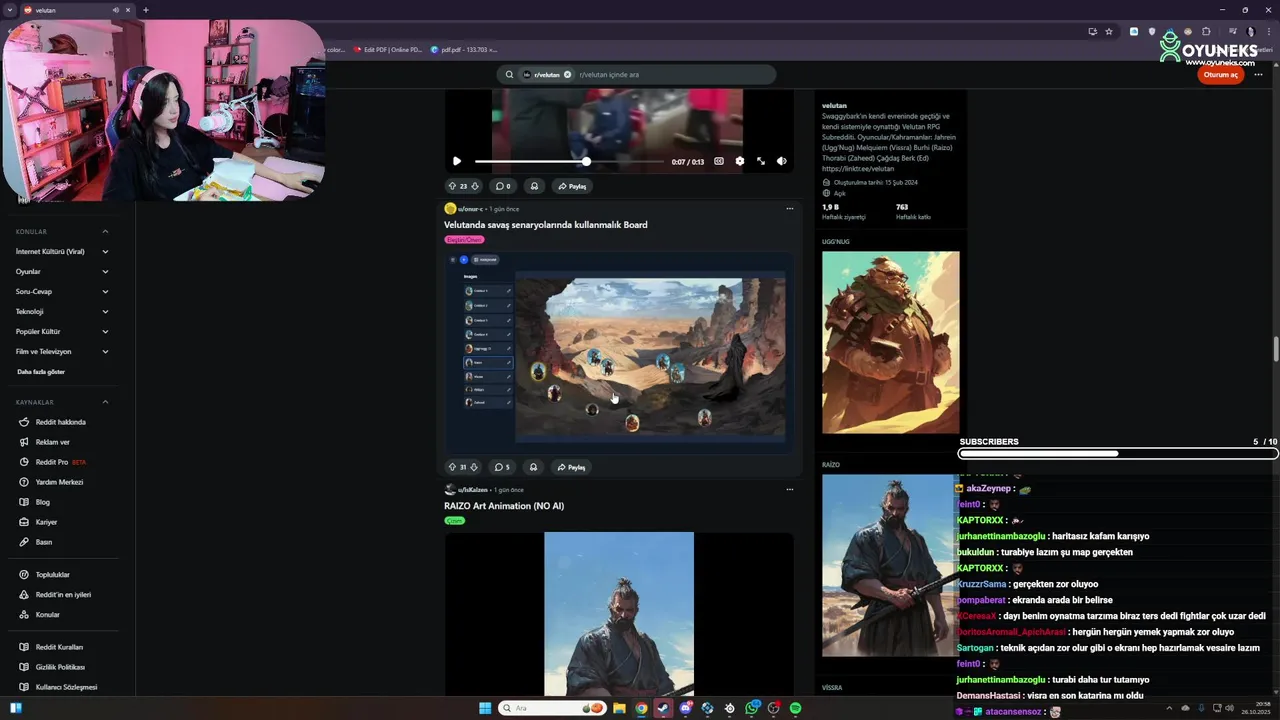The width and height of the screenshot is (1280, 720).
Task: Toggle fullscreen on the video player
Action: tap(761, 161)
